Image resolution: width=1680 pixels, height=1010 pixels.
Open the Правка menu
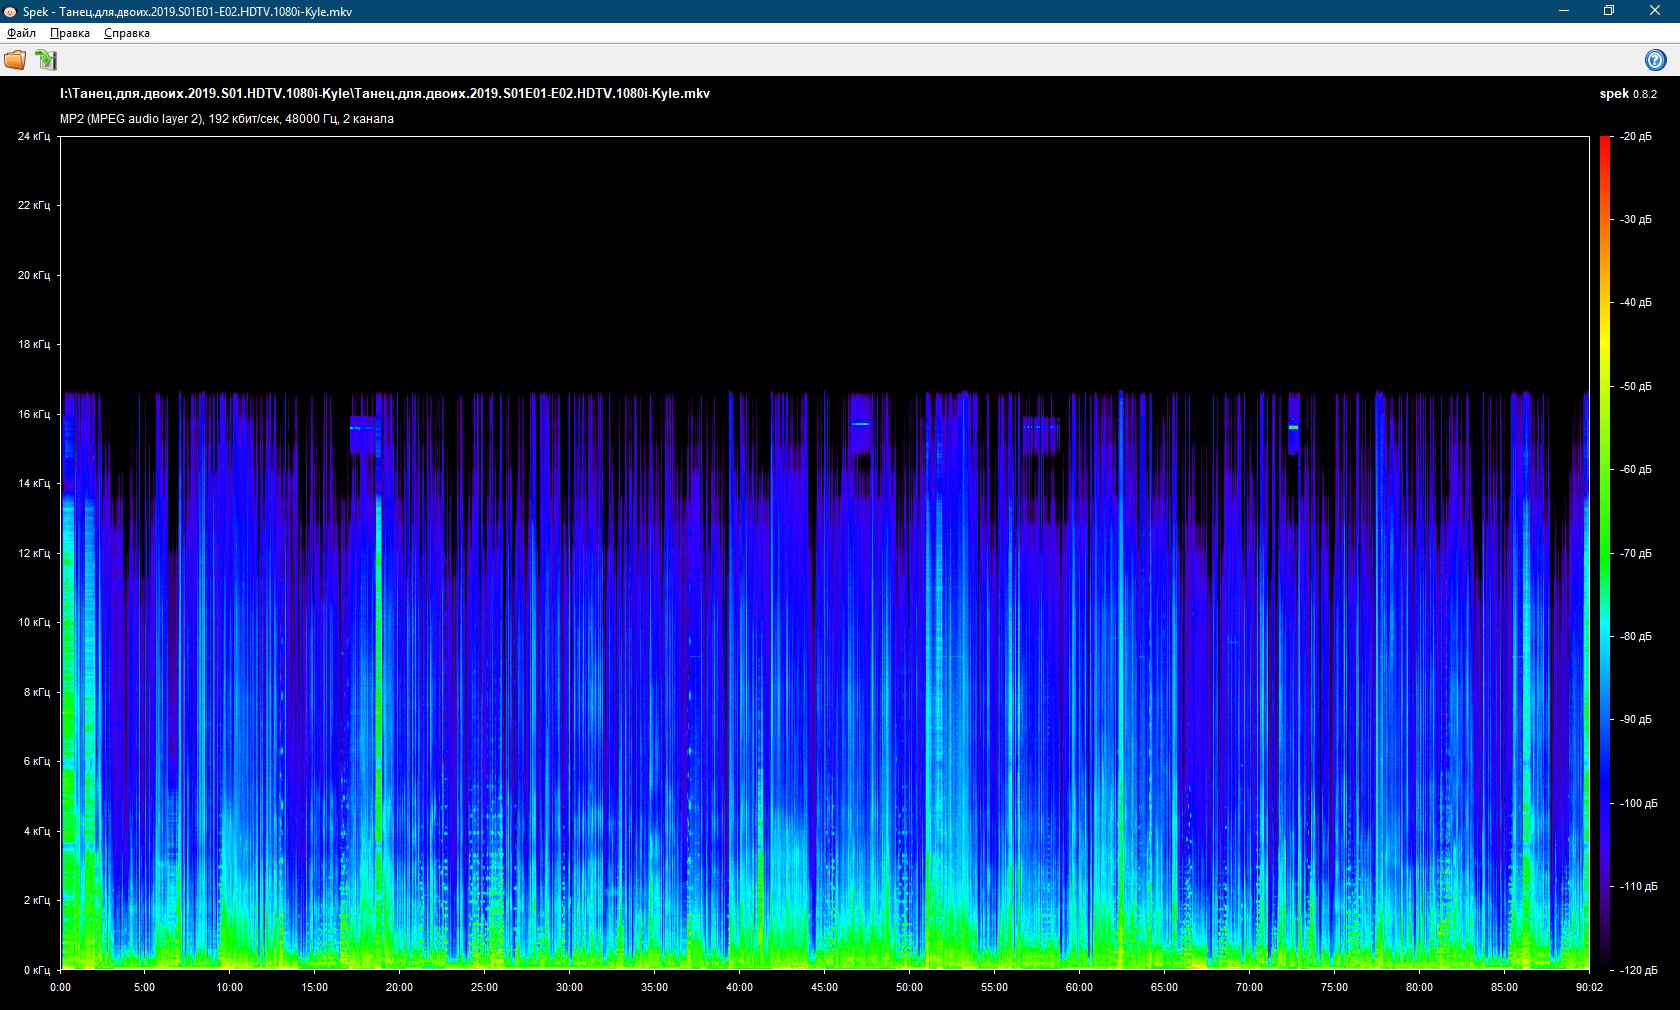pyautogui.click(x=70, y=33)
